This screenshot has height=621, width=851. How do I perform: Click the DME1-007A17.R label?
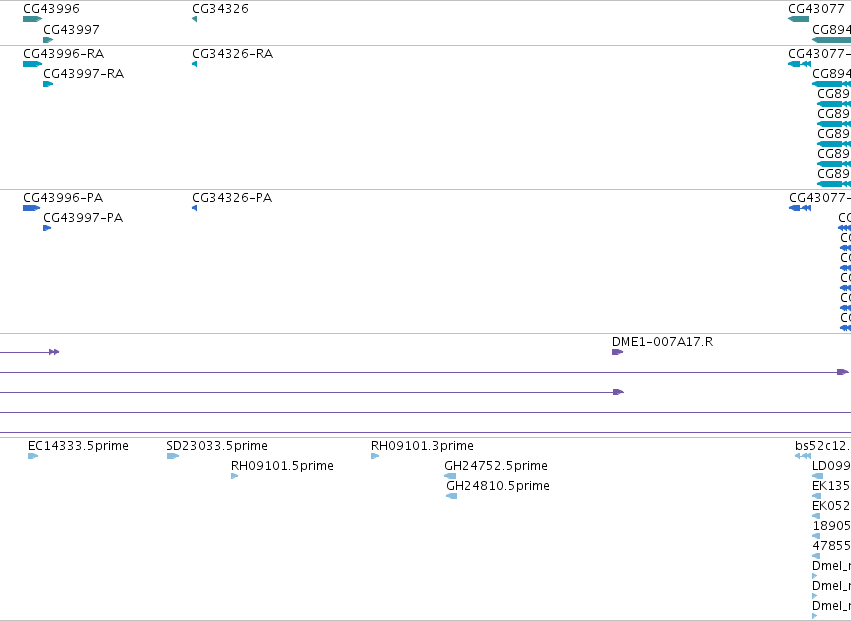pos(662,342)
